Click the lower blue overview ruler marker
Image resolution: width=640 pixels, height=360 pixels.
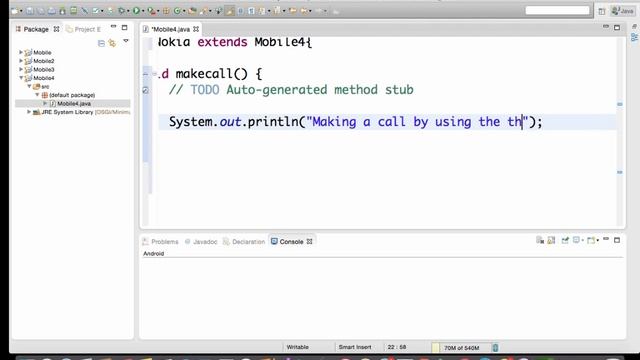click(620, 172)
